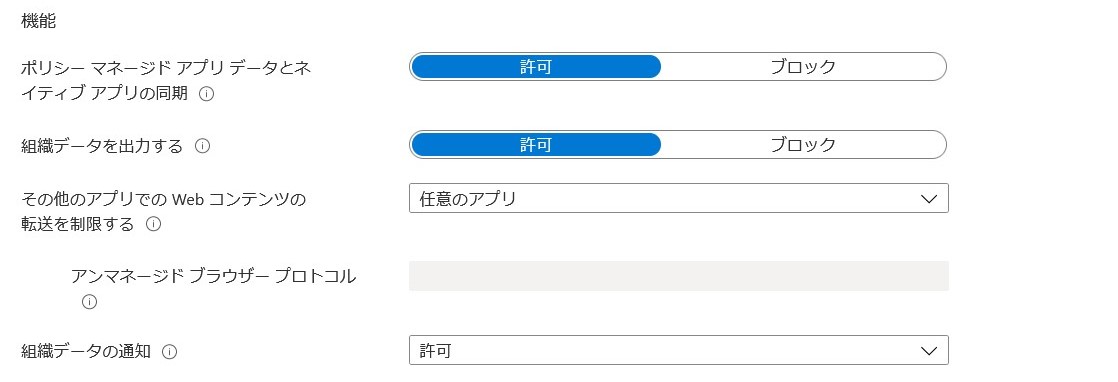Select ブロック for 組織データを出力する

[803, 145]
